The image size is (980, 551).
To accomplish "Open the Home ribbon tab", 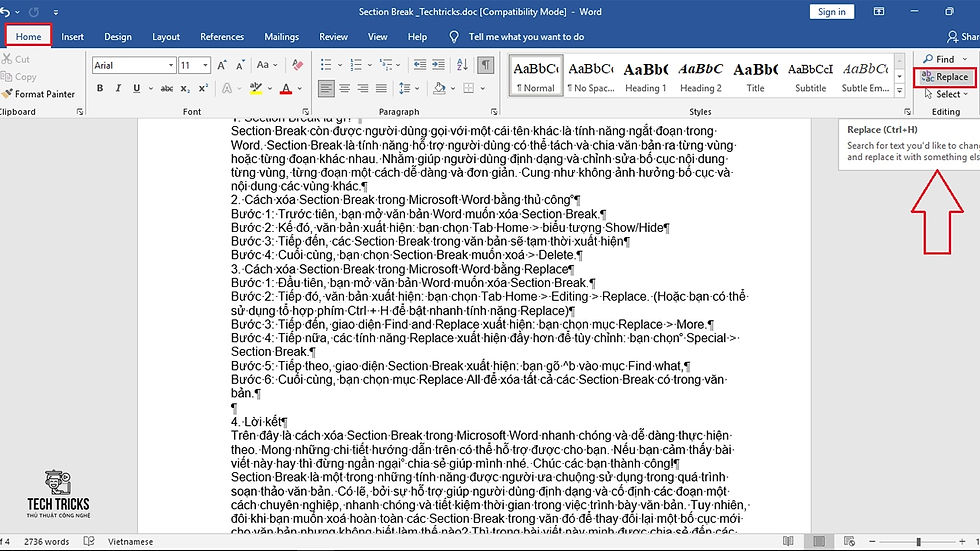I will click(x=29, y=36).
